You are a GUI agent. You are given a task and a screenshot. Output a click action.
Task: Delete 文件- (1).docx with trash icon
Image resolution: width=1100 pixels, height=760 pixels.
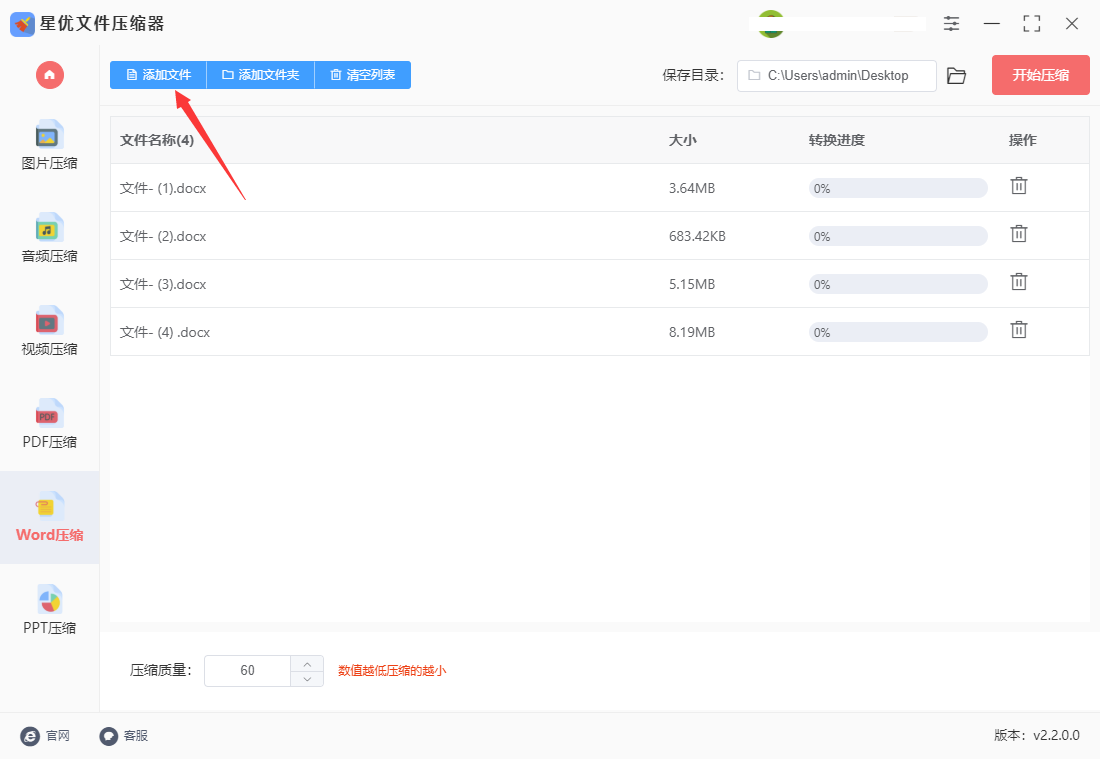click(1019, 186)
